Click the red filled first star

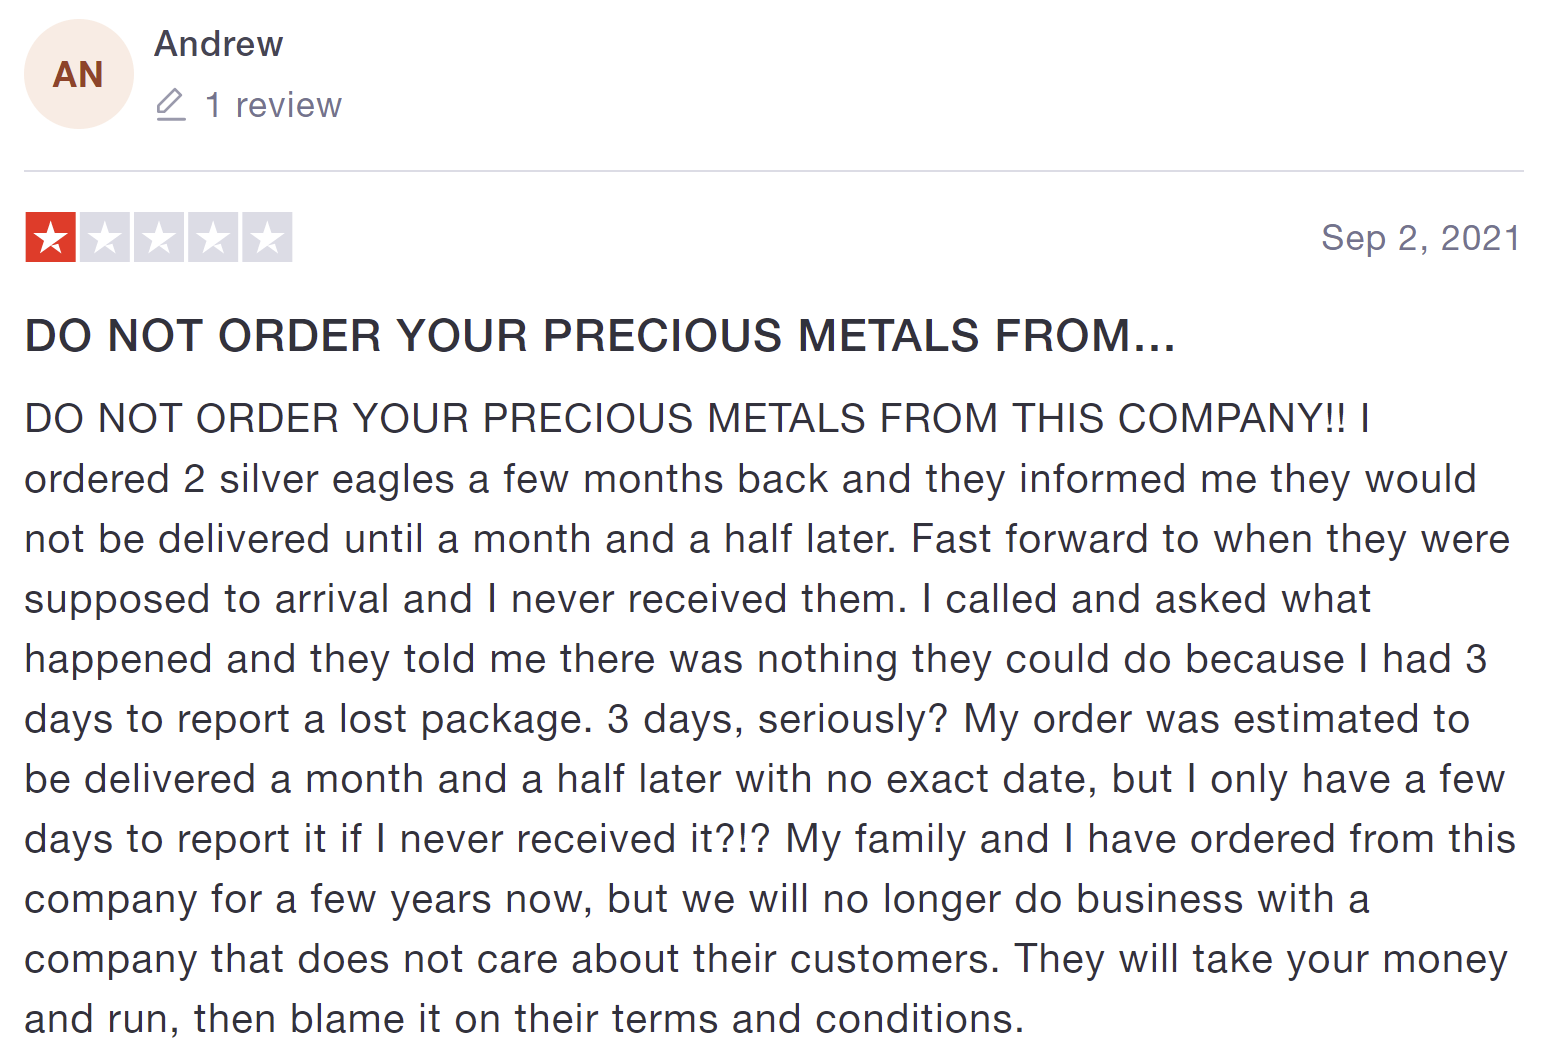[50, 237]
